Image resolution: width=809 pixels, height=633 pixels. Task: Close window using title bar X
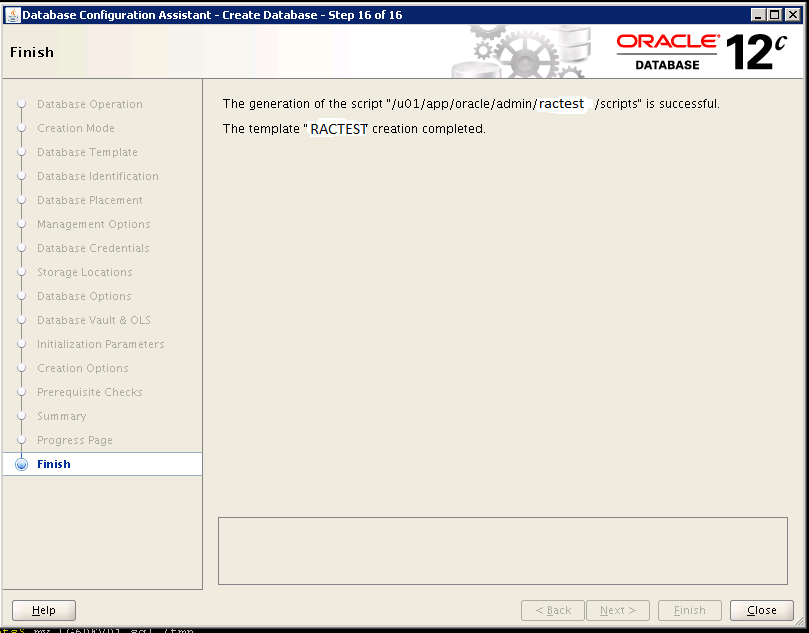tap(794, 15)
